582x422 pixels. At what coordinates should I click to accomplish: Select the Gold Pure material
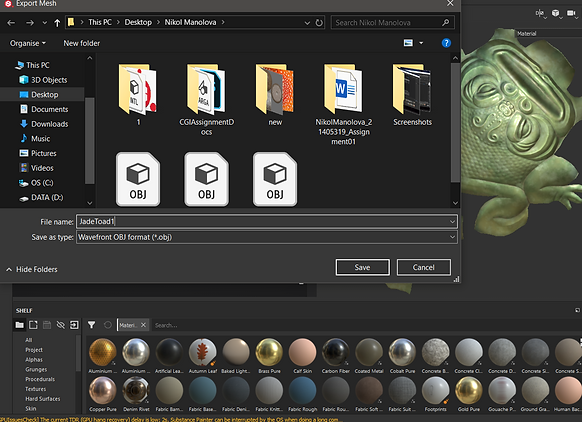[469, 394]
